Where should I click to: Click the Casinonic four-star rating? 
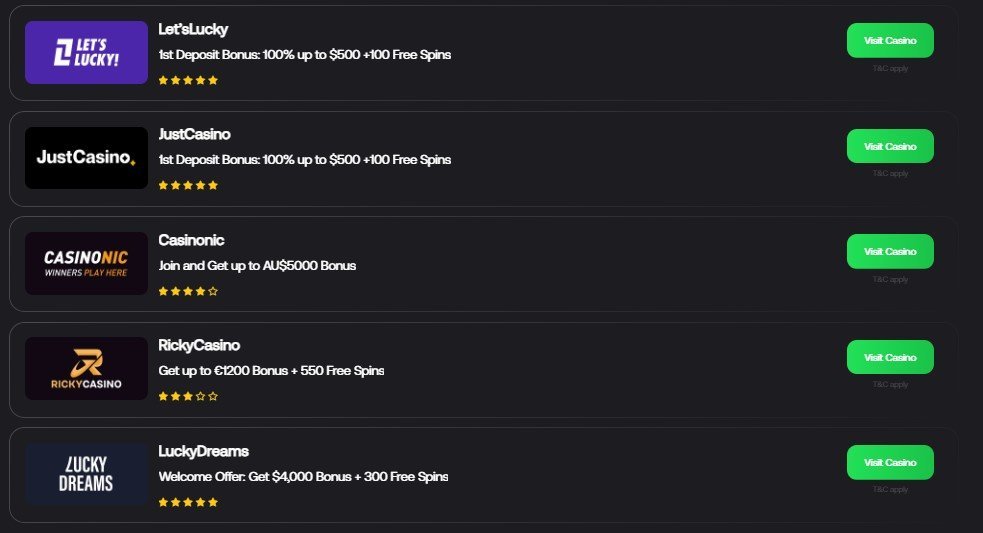[x=188, y=291]
